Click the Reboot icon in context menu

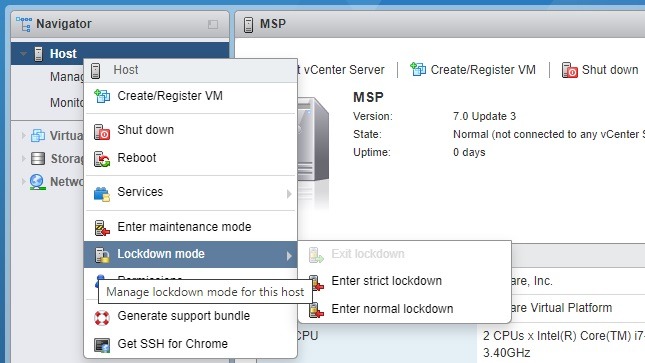coord(102,159)
